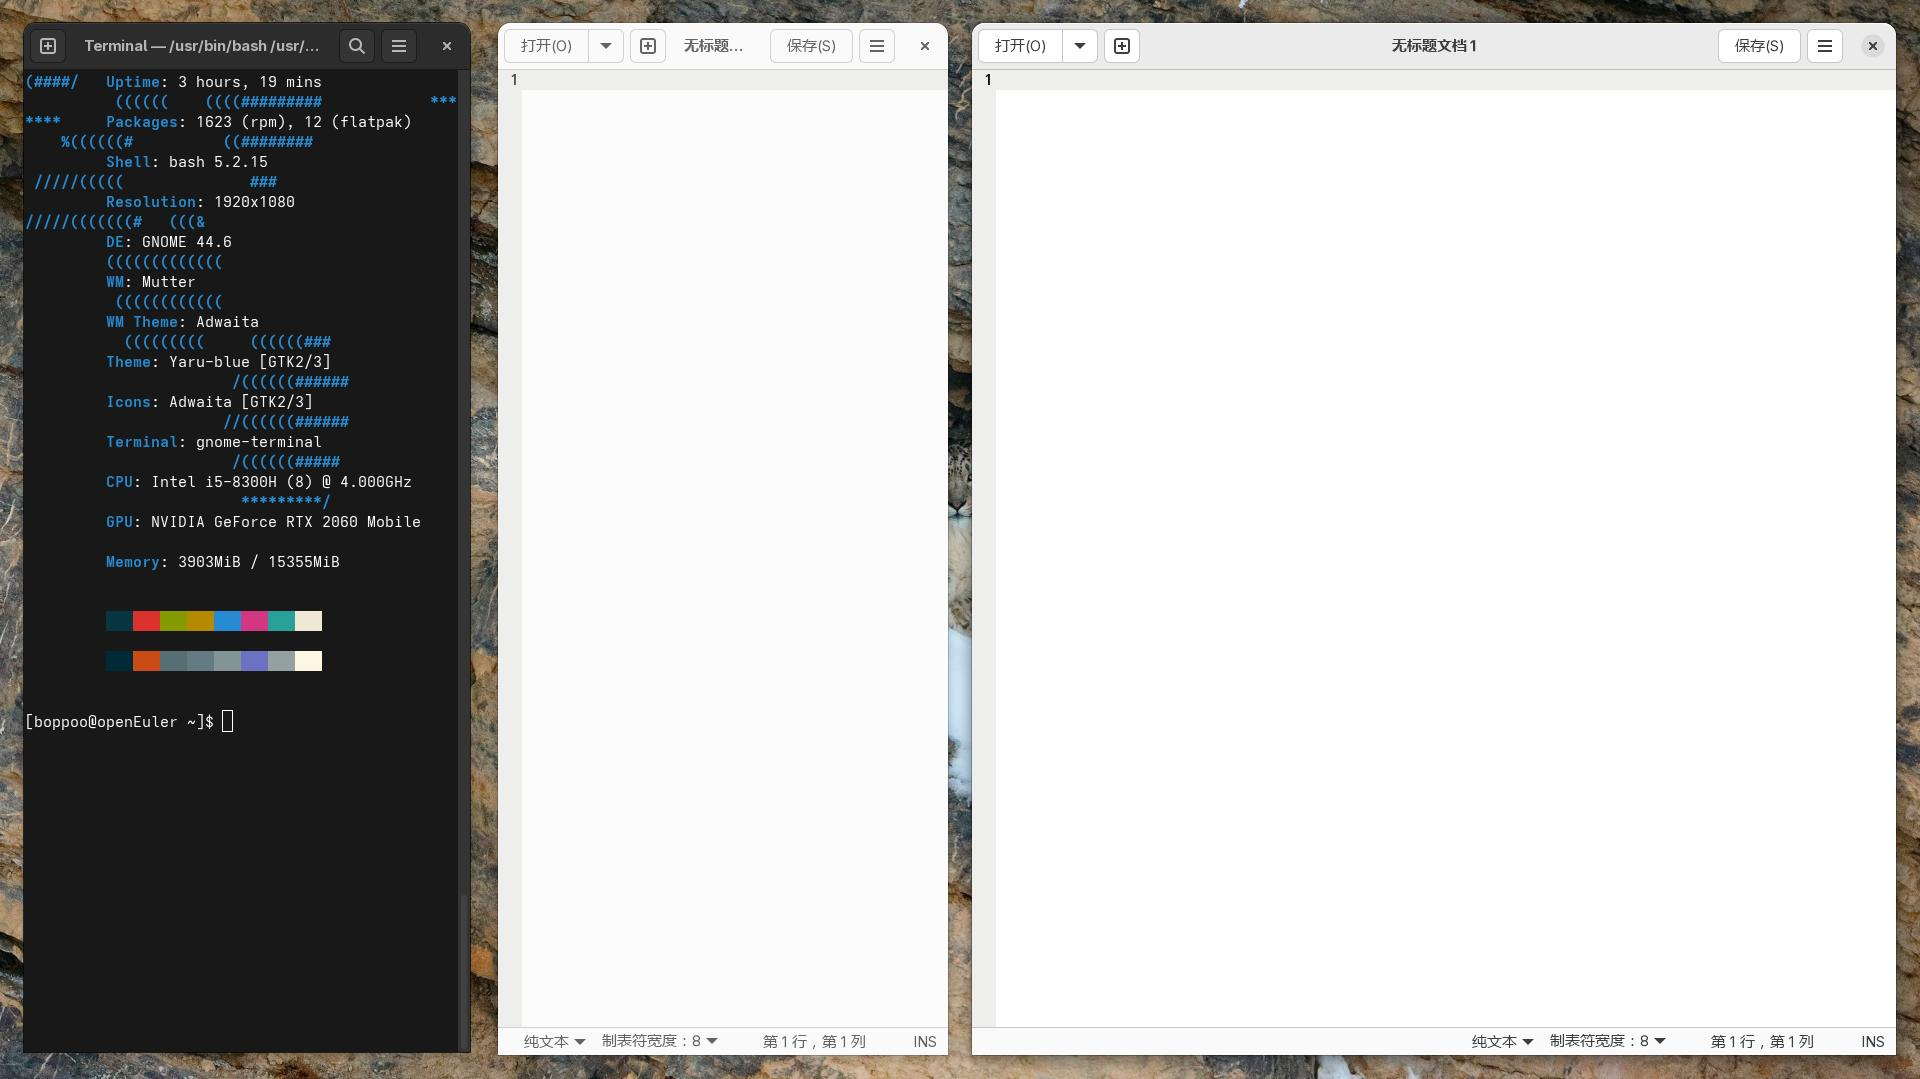Screen dimensions: 1920x1079
Task: Expand recent files arrow in the narrow gedit window
Action: click(x=606, y=46)
